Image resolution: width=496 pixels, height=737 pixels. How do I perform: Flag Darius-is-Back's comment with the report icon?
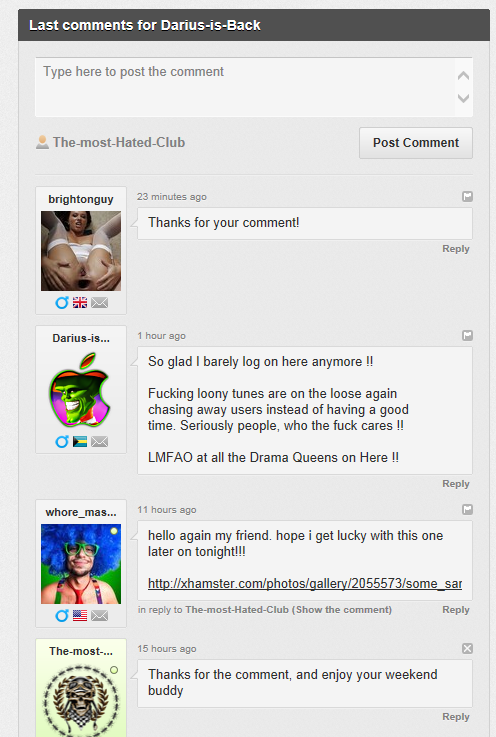coord(467,335)
